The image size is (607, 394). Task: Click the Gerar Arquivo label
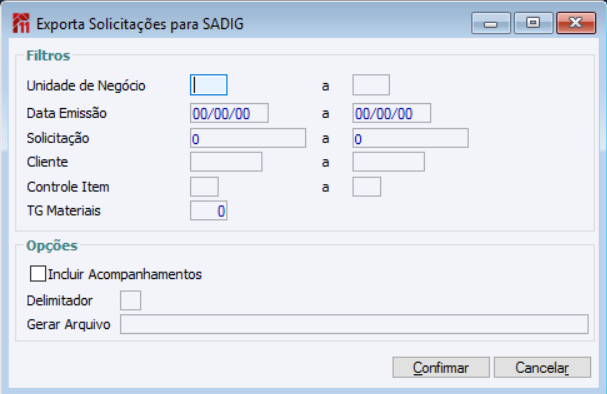[x=69, y=324]
